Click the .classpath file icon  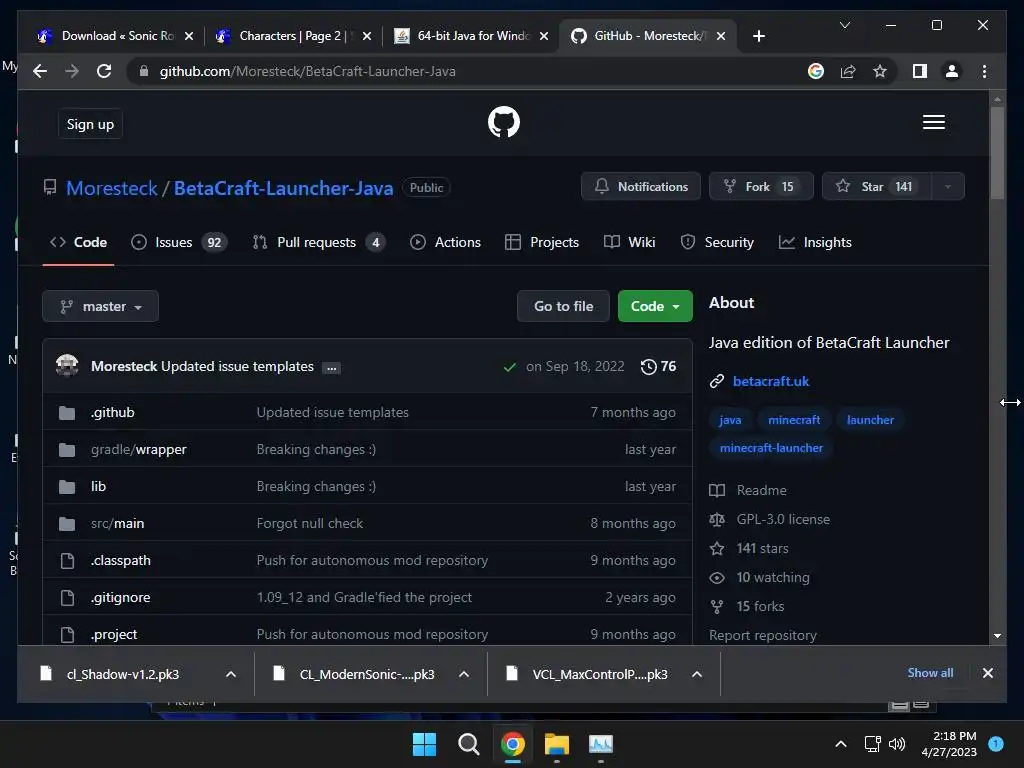point(67,560)
